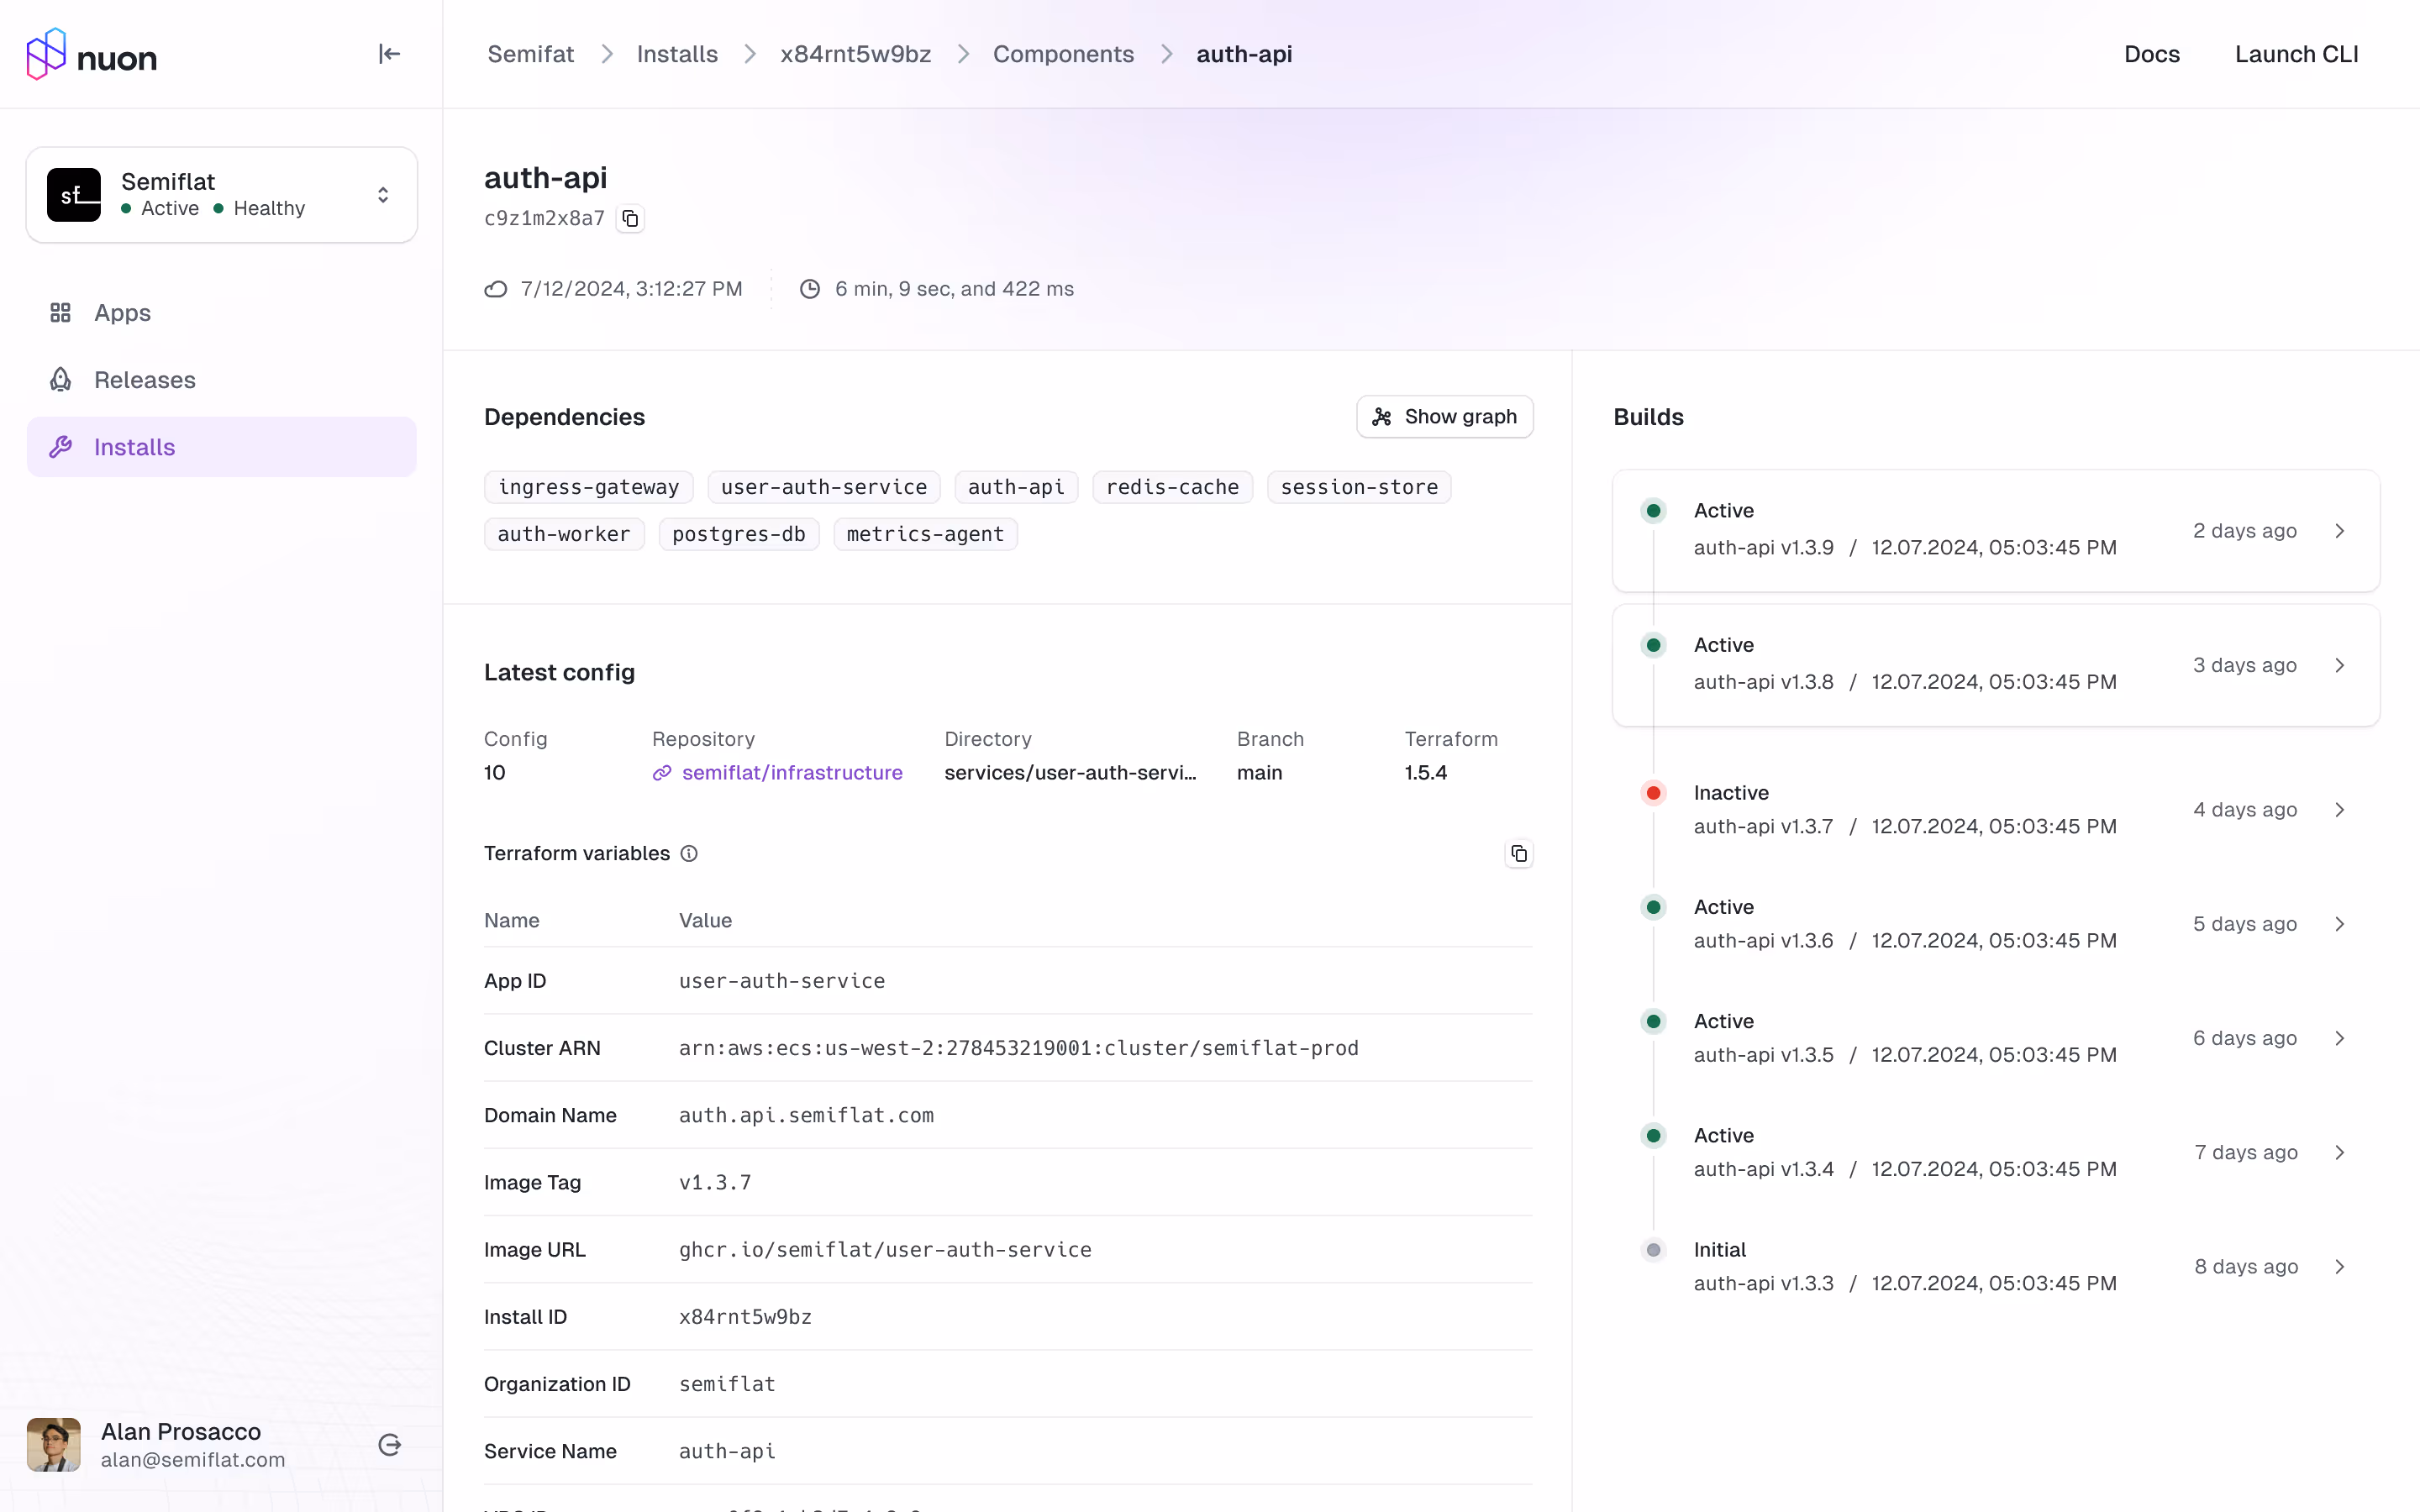Viewport: 2420px width, 1512px height.
Task: Expand the v1.3.7 build chevron
Action: [x=2339, y=809]
